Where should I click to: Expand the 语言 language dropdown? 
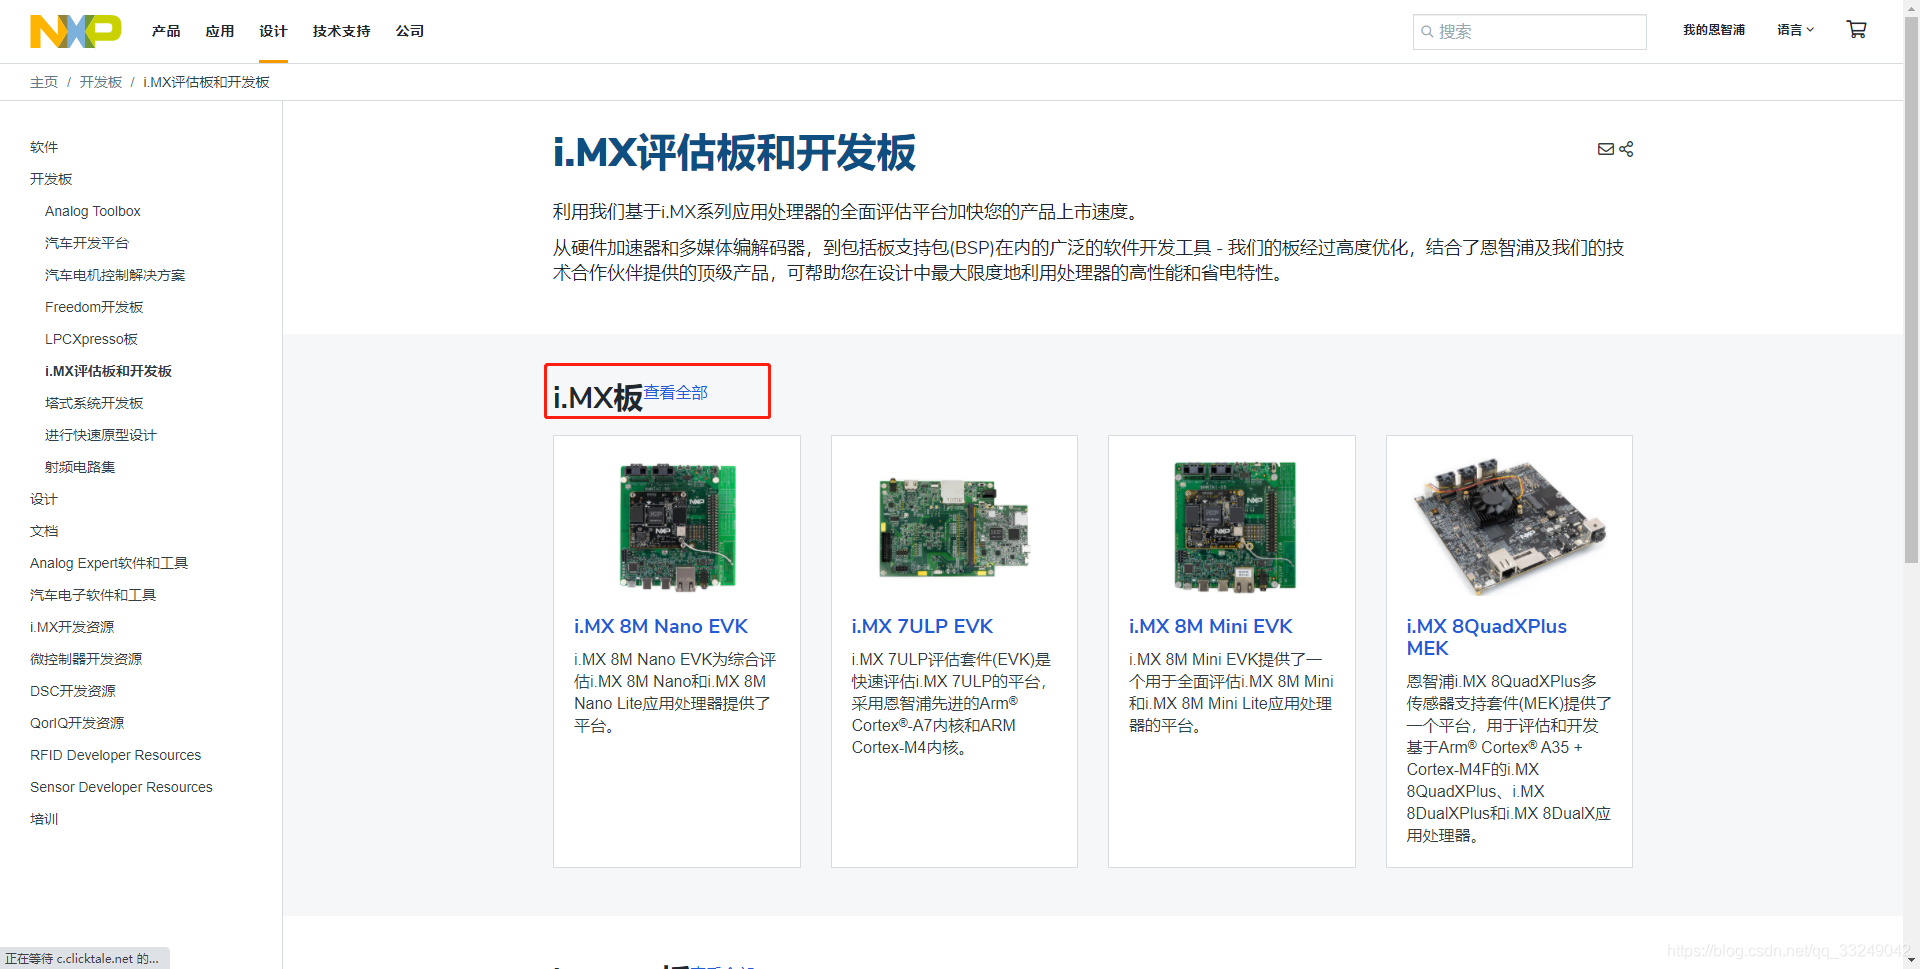click(1795, 30)
